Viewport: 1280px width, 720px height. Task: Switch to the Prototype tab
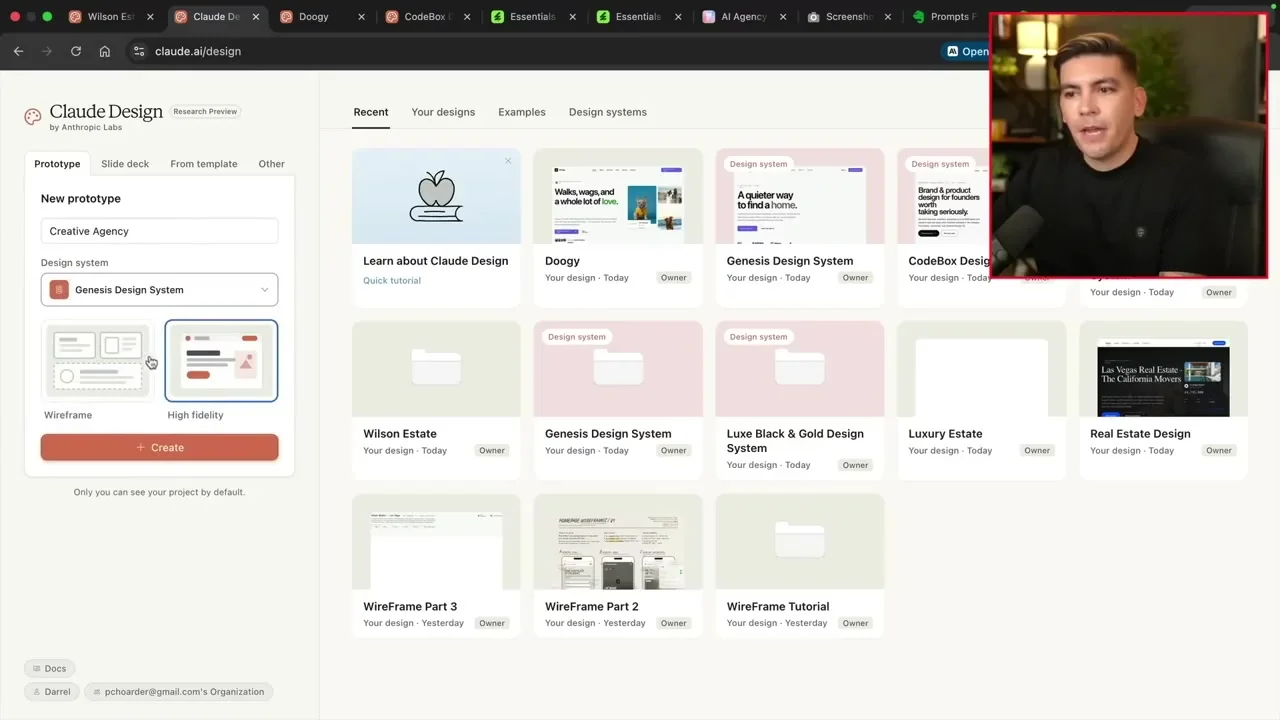(x=57, y=164)
